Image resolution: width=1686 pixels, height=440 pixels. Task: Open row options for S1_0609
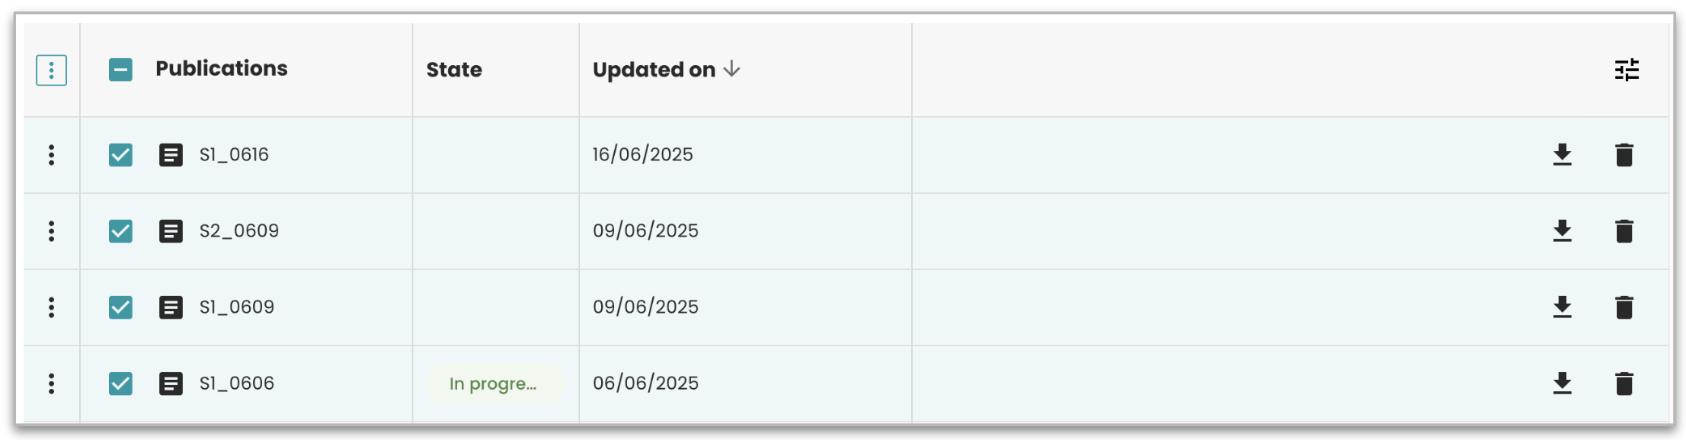pyautogui.click(x=51, y=307)
